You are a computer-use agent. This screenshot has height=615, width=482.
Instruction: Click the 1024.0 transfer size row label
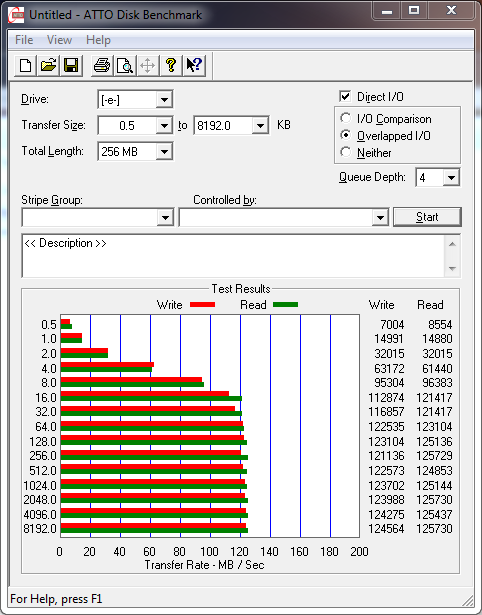pos(40,486)
